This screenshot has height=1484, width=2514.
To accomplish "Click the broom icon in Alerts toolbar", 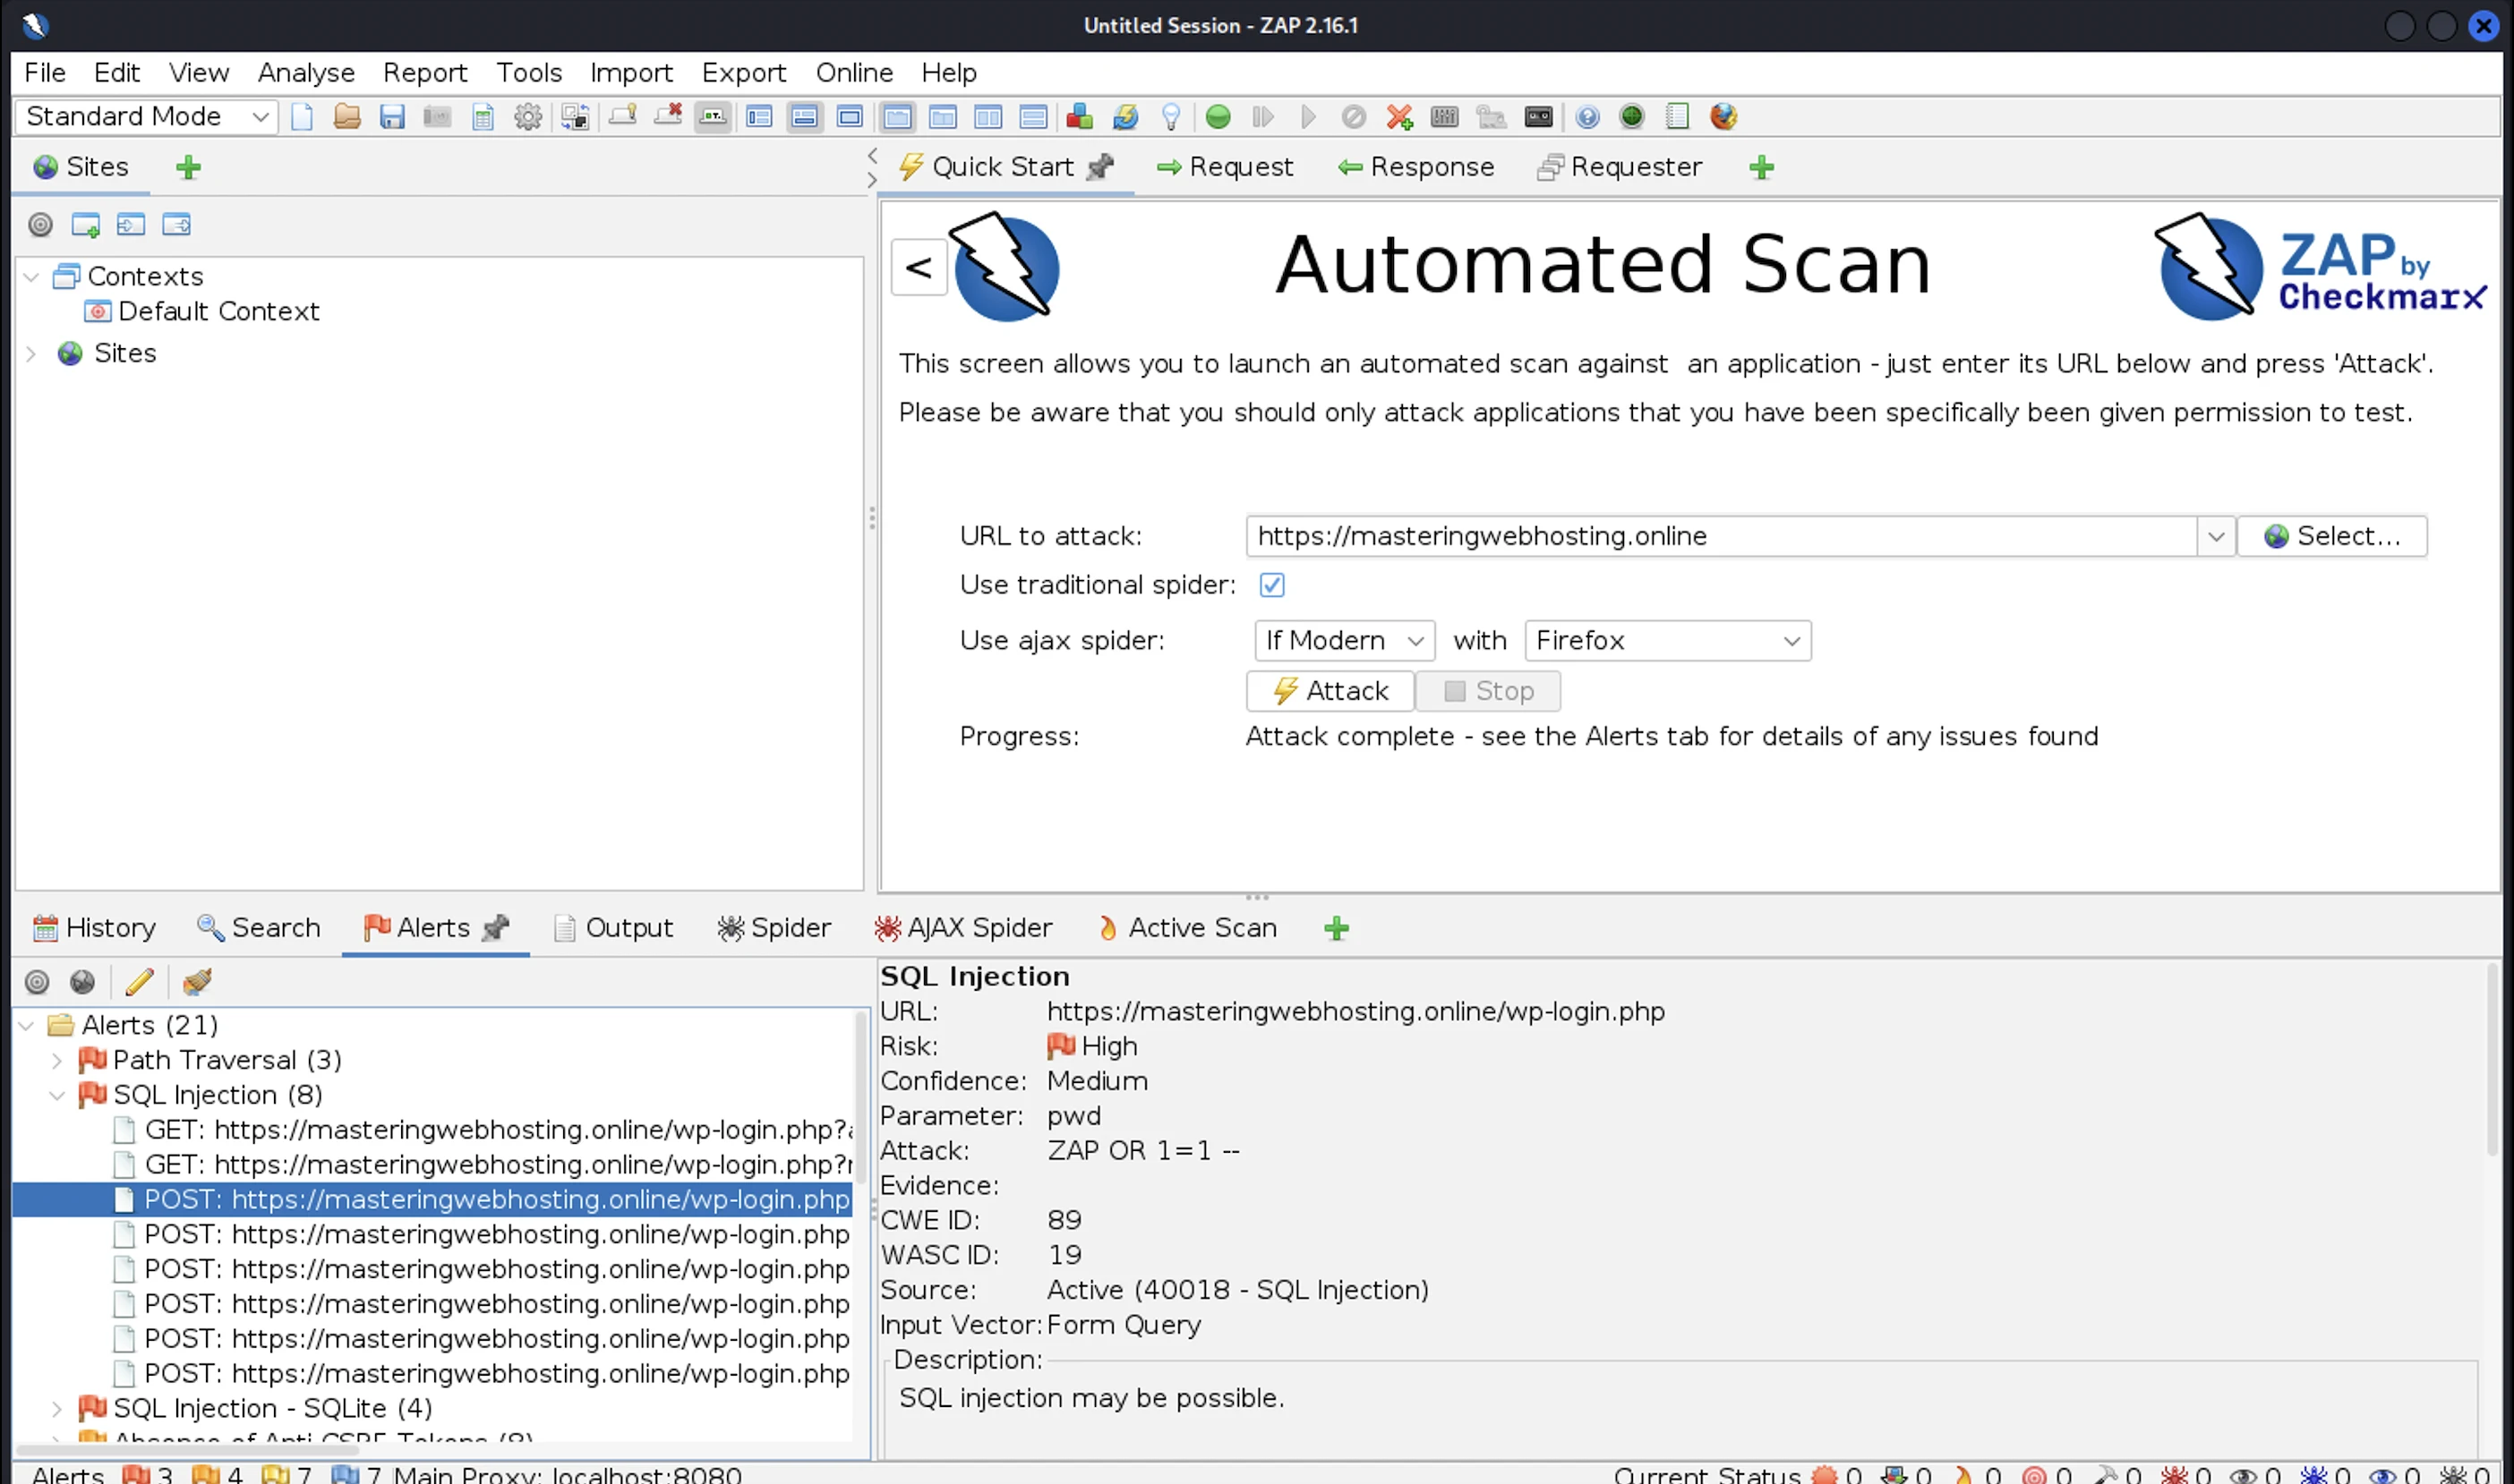I will click(x=197, y=982).
